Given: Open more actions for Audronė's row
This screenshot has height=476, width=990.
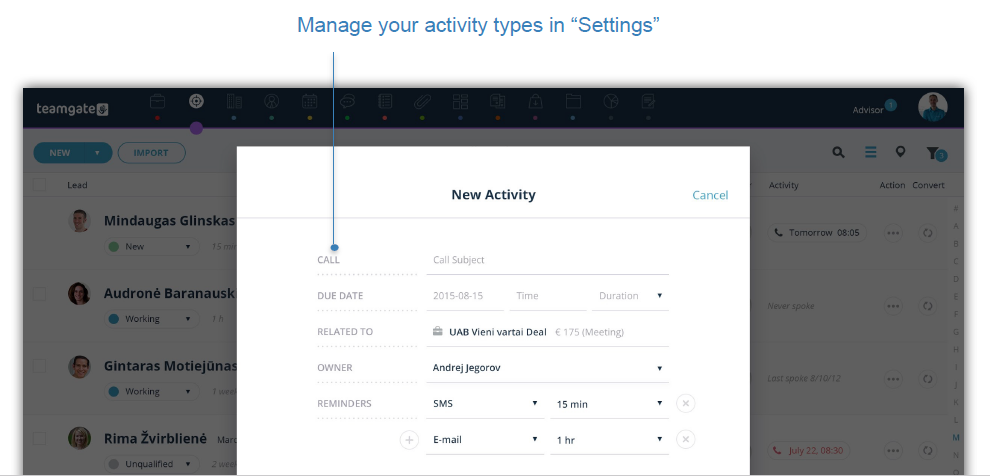Looking at the screenshot, I should coord(892,306).
